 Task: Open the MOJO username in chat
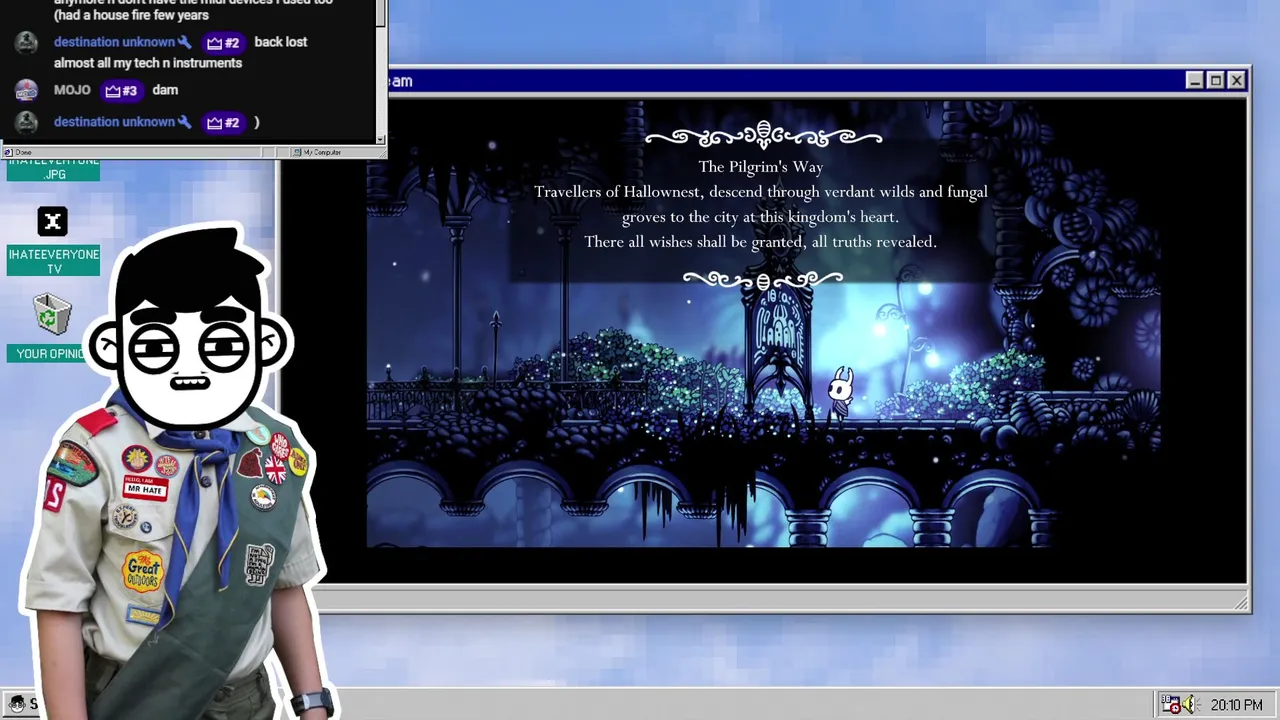[72, 90]
